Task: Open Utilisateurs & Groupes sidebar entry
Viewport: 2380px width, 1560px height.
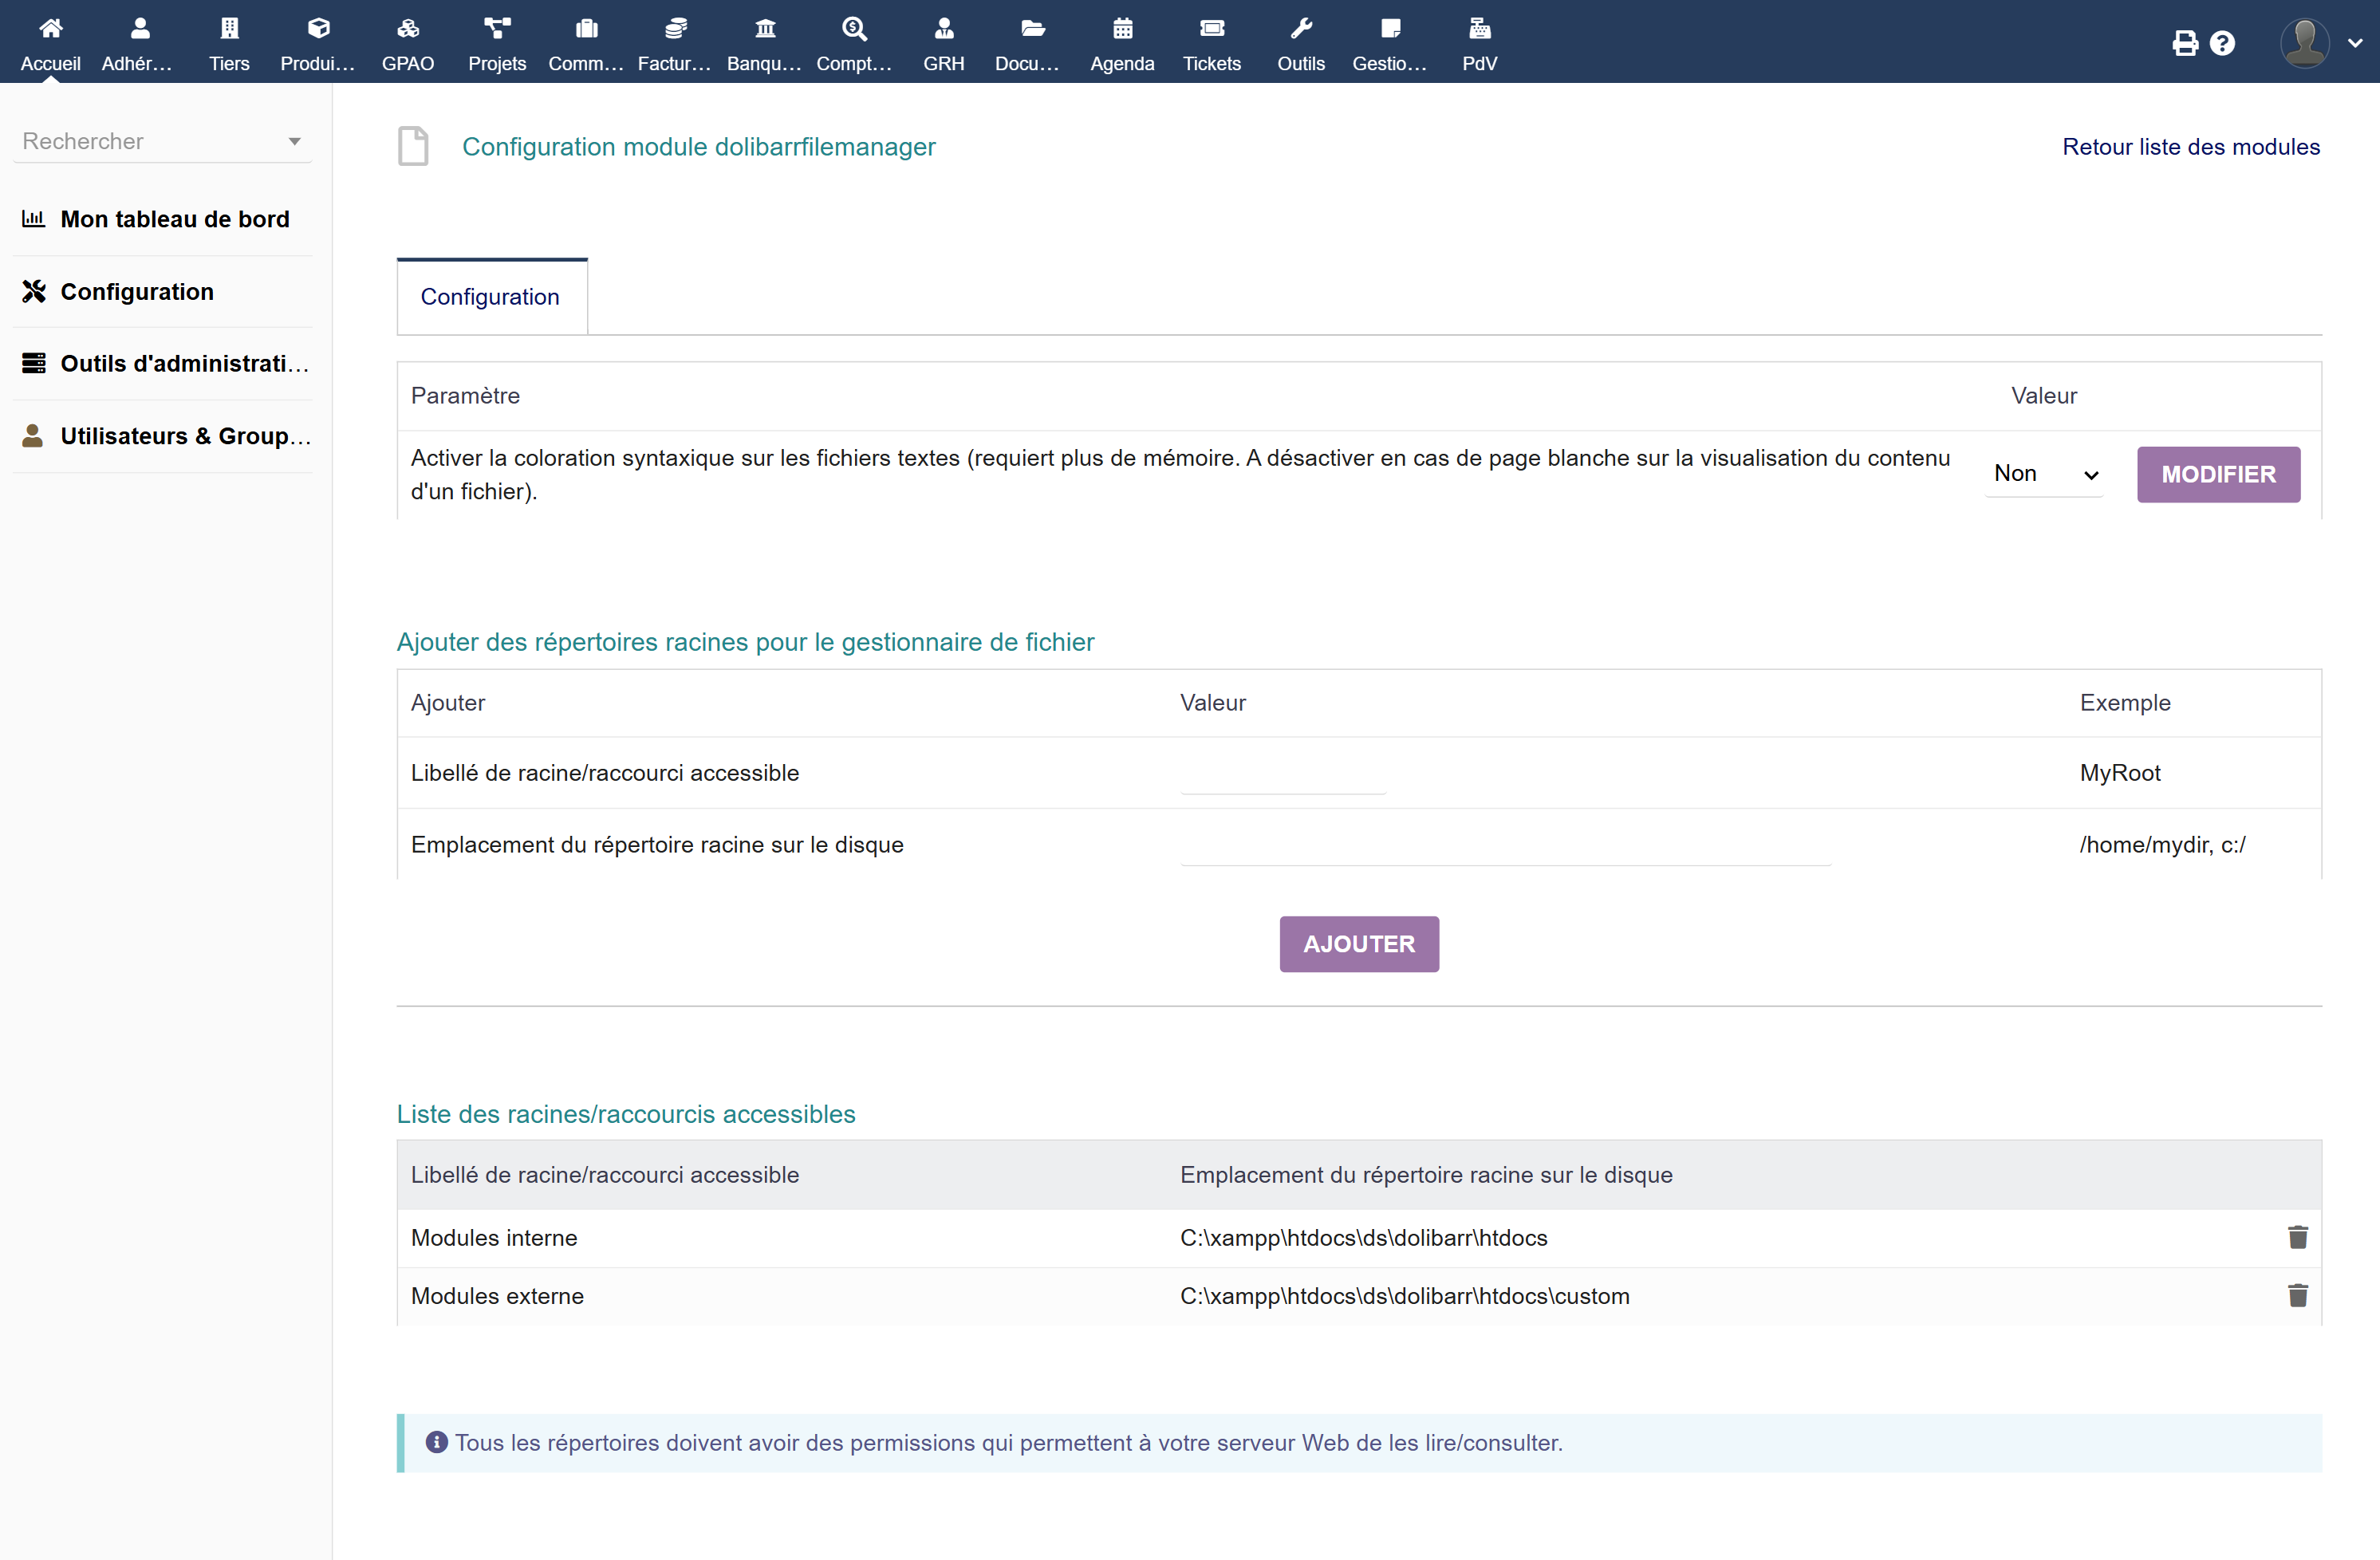Action: click(x=185, y=436)
